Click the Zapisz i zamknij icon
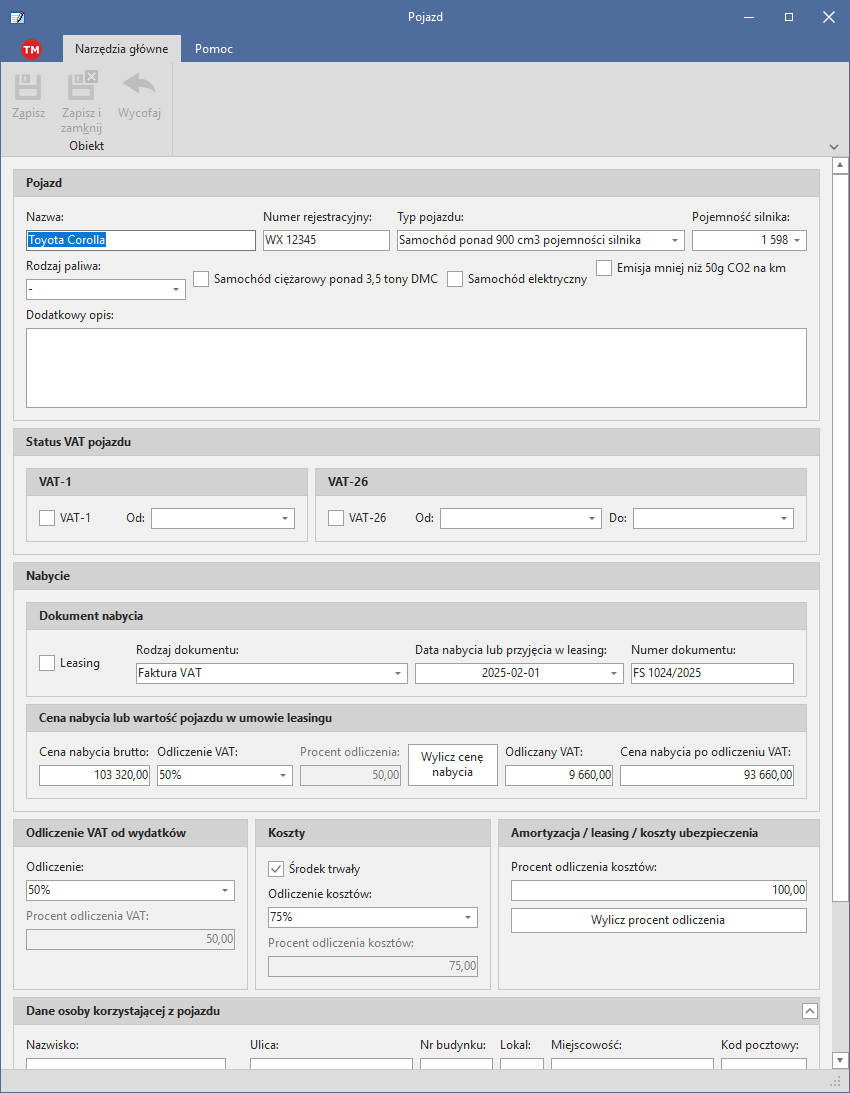Screen dimensions: 850x1093 tap(82, 86)
